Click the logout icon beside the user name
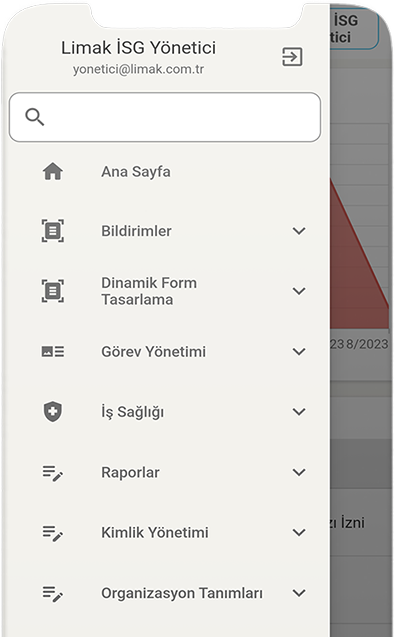Image resolution: width=395 pixels, height=637 pixels. 292,56
